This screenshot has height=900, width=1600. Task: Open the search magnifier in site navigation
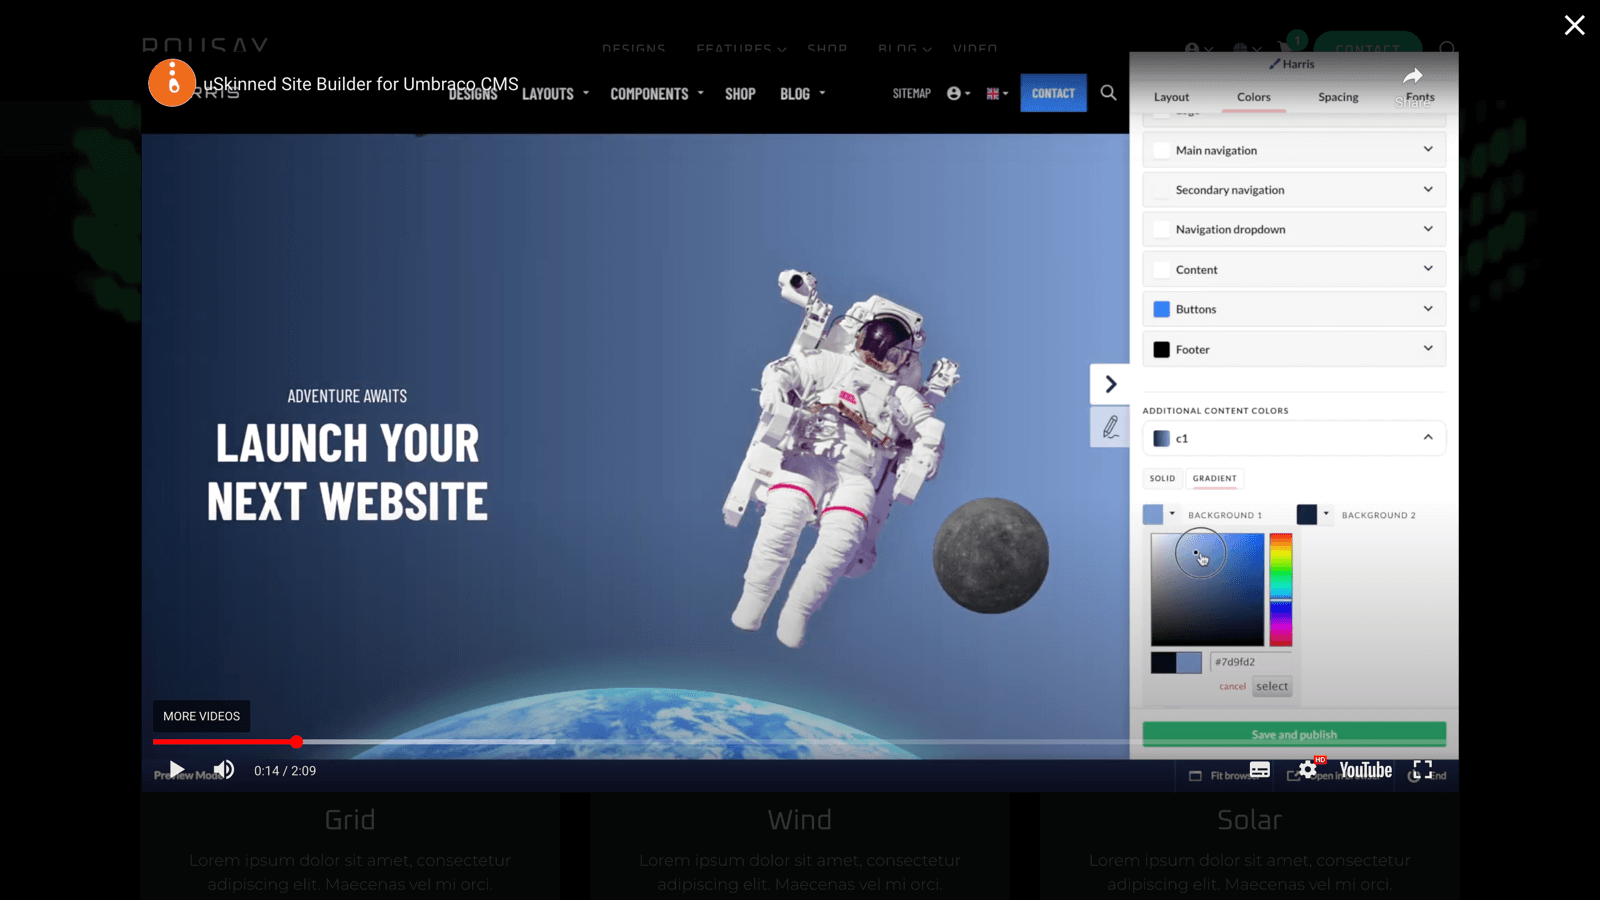coord(1108,93)
